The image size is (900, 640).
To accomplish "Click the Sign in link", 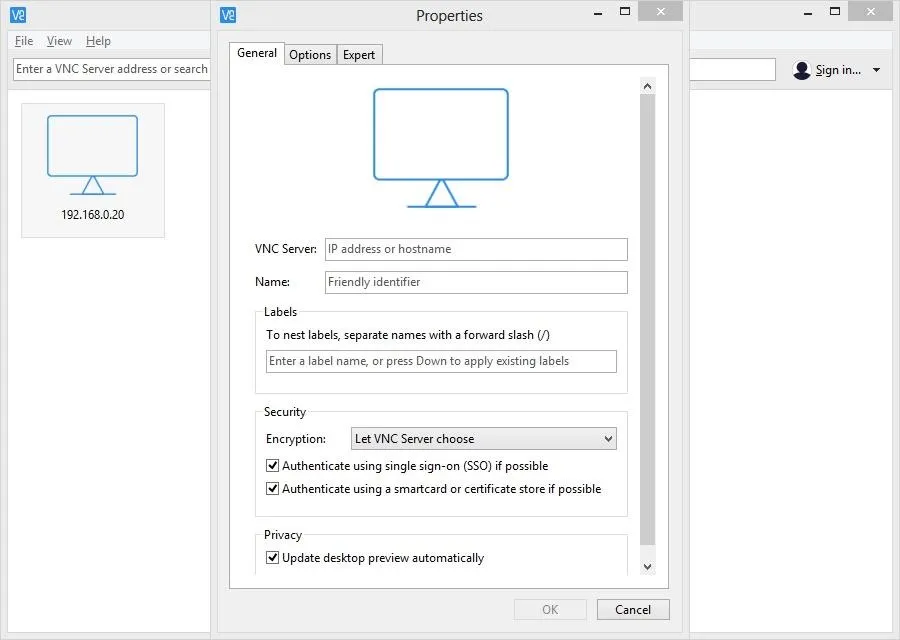I will 838,70.
